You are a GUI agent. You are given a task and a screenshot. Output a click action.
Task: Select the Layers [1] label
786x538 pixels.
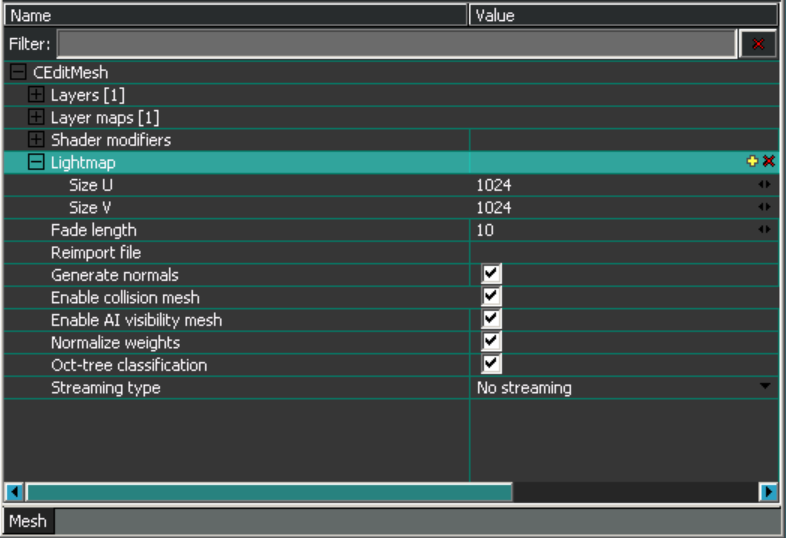[x=88, y=95]
